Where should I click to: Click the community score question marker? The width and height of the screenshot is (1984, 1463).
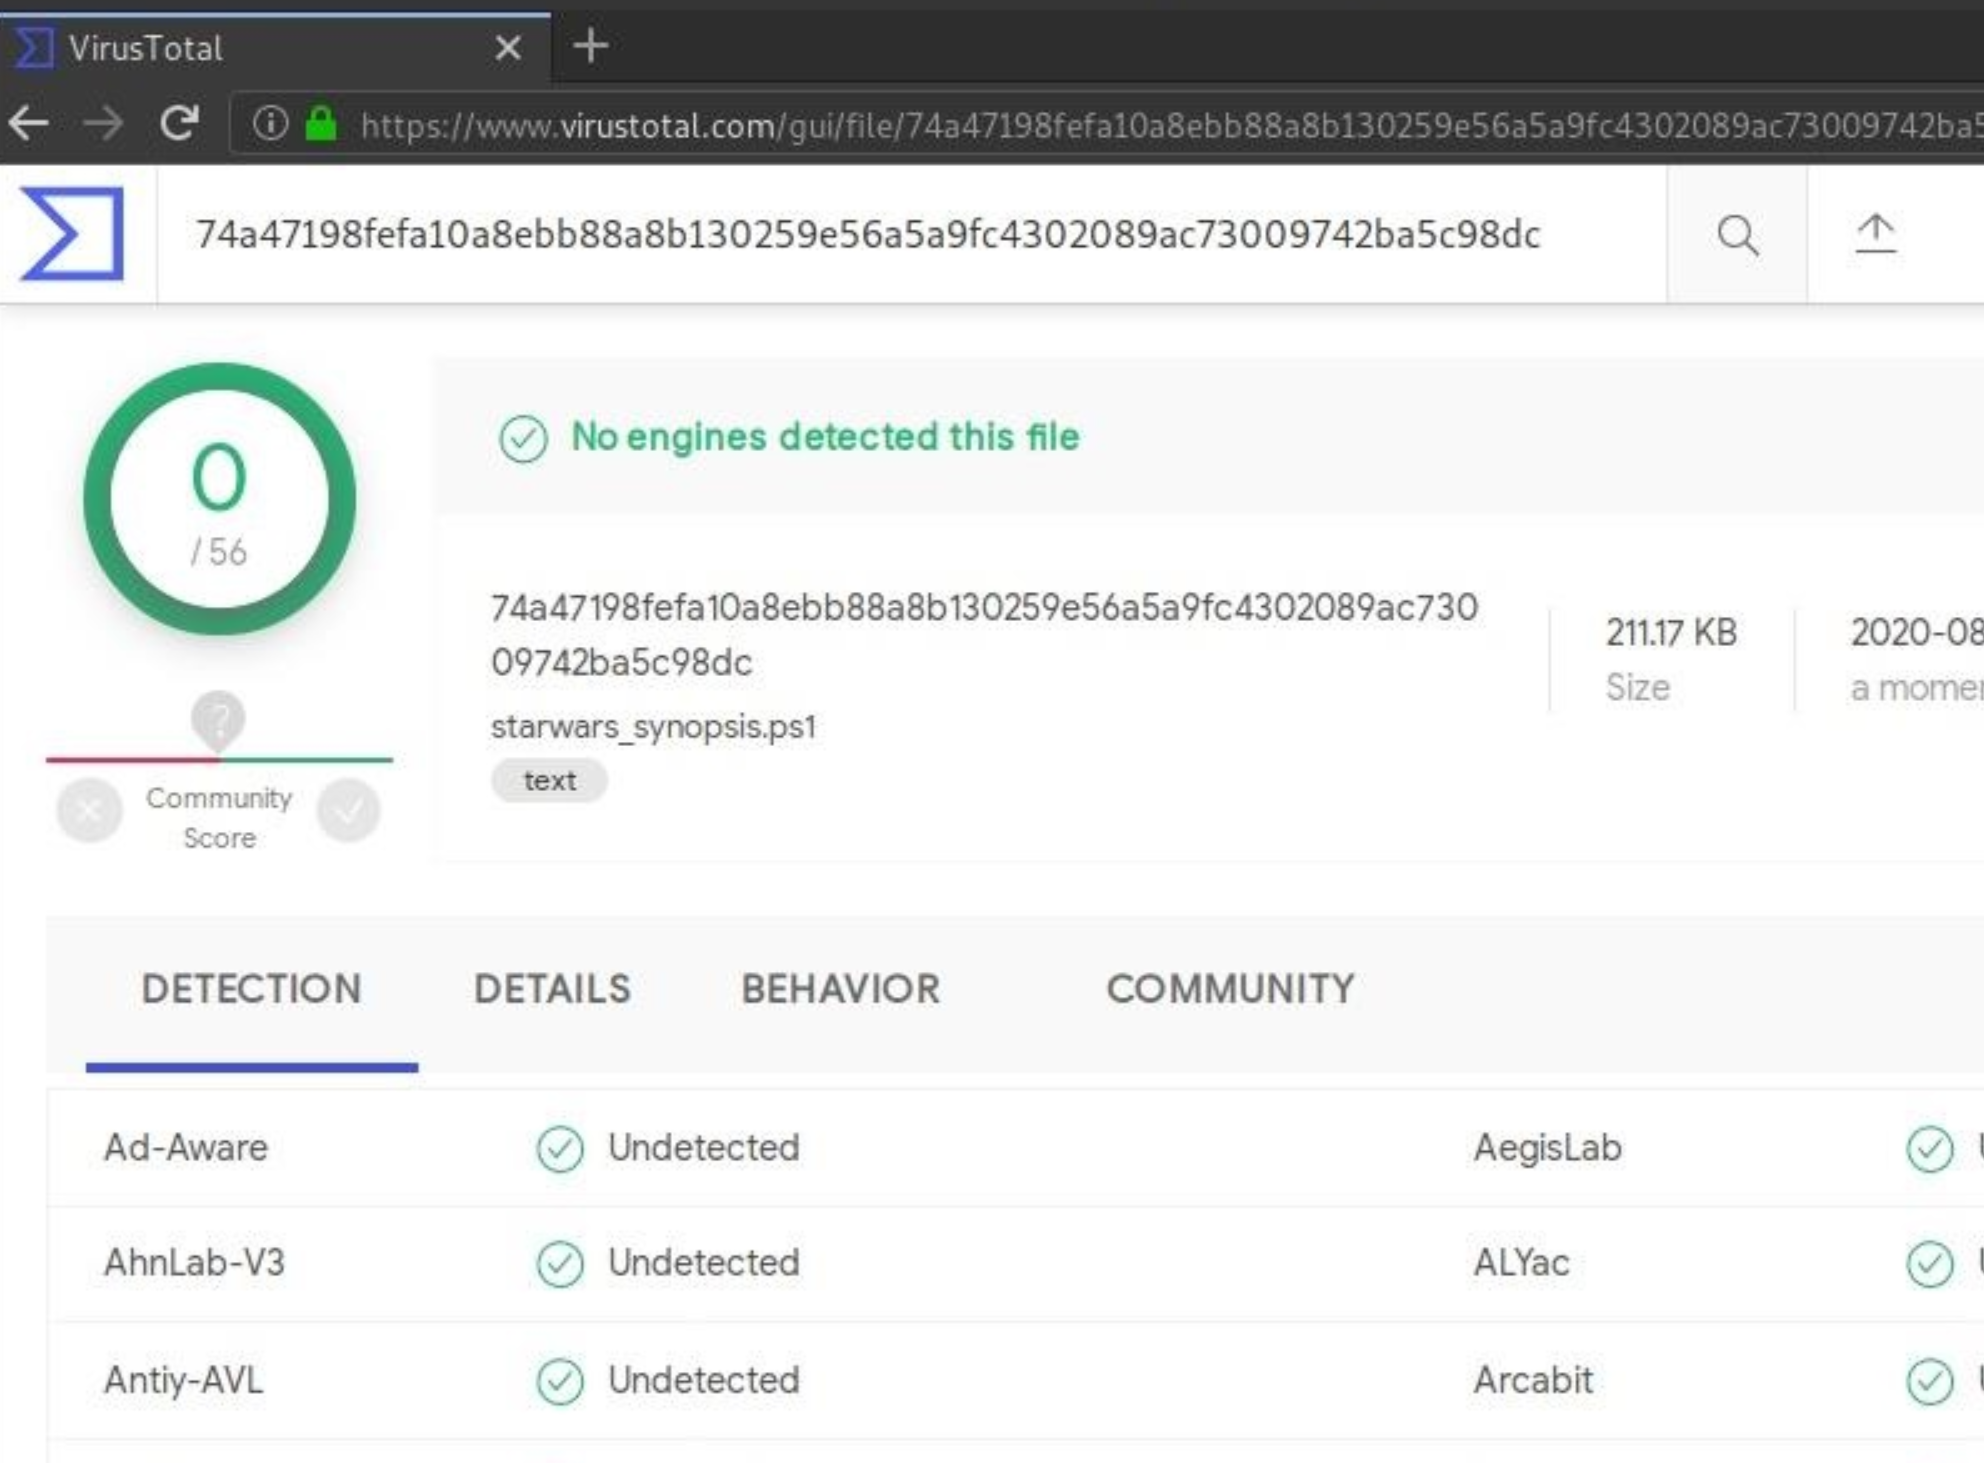[x=218, y=717]
